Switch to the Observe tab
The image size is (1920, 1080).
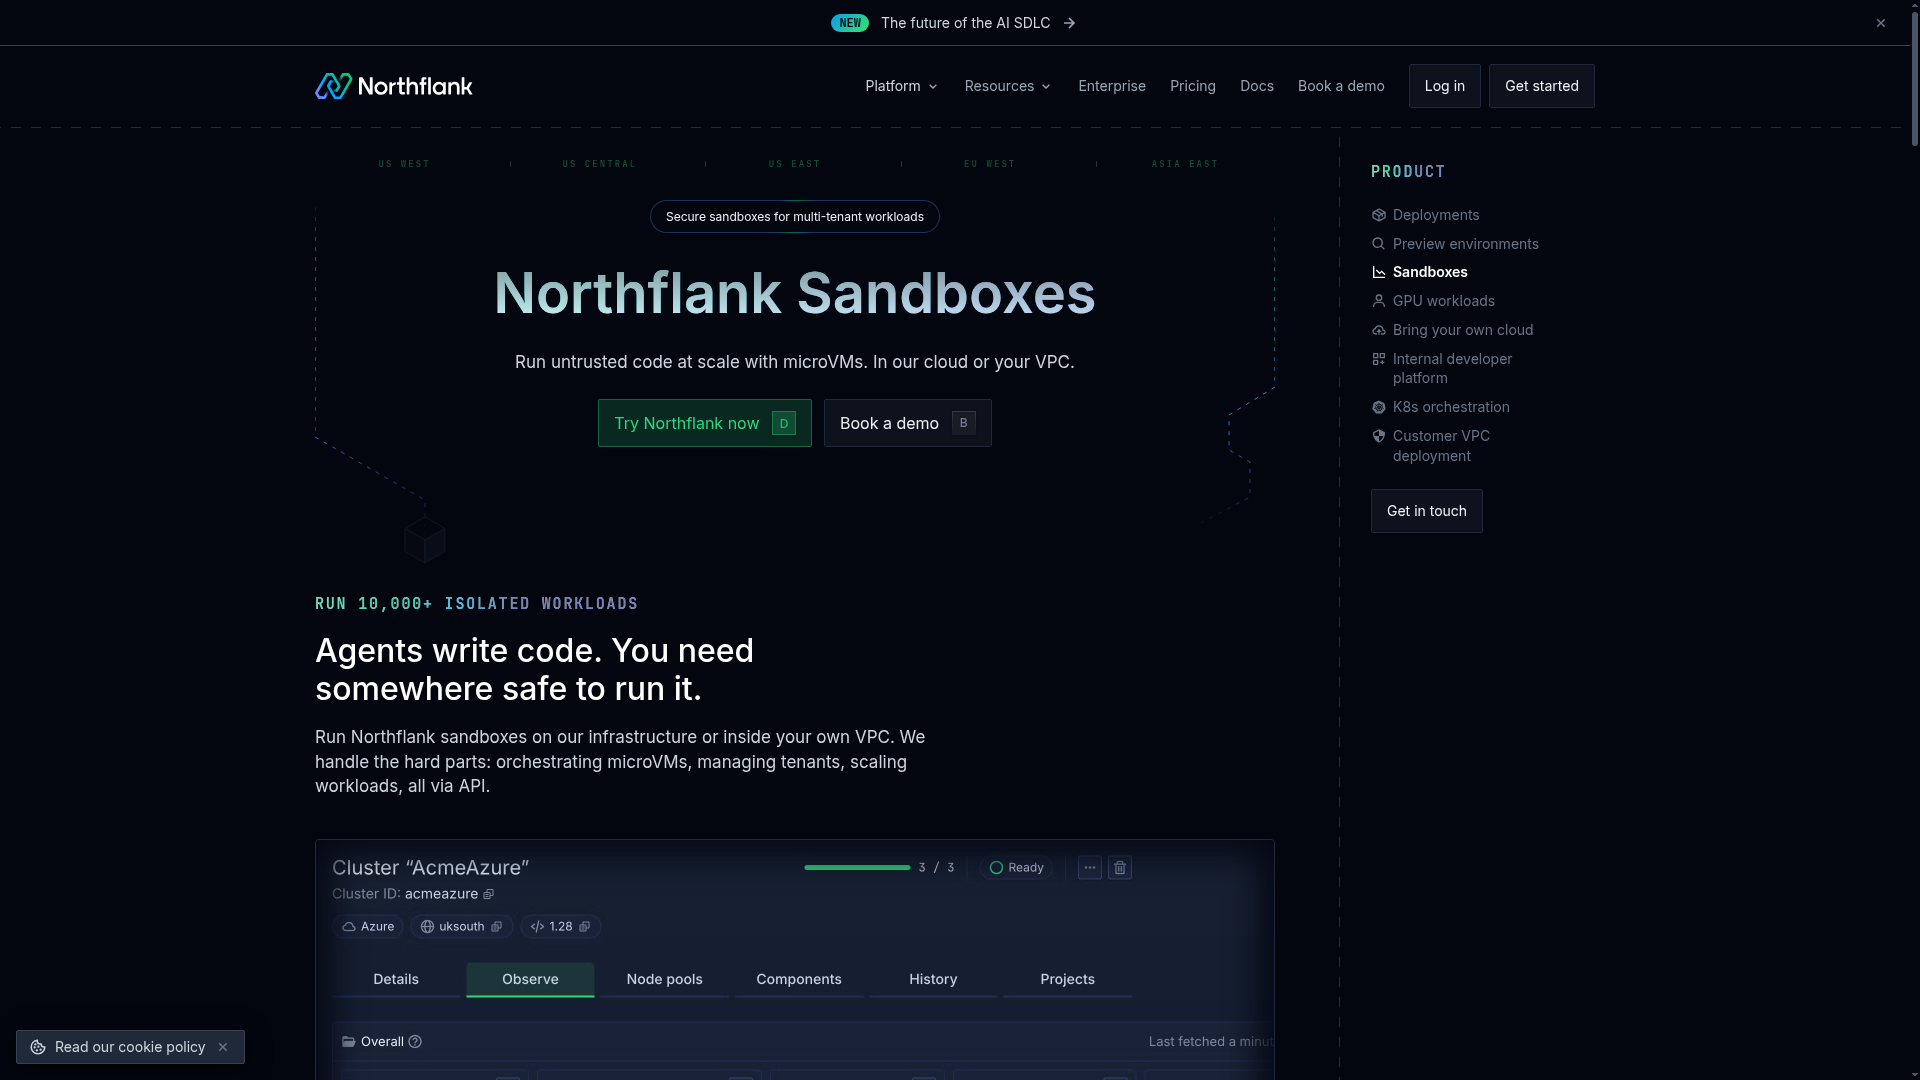point(530,980)
